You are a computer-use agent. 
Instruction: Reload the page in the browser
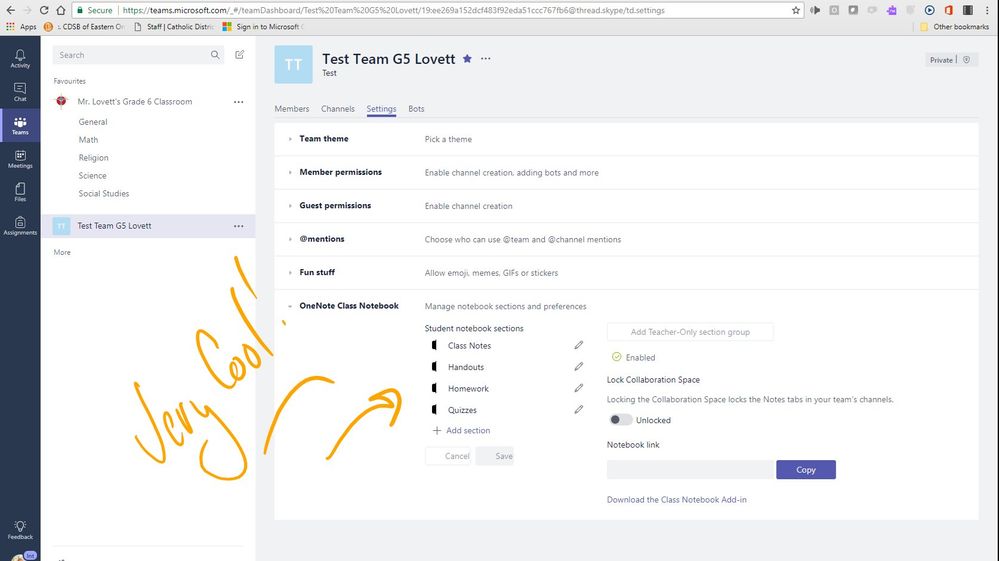coord(43,10)
